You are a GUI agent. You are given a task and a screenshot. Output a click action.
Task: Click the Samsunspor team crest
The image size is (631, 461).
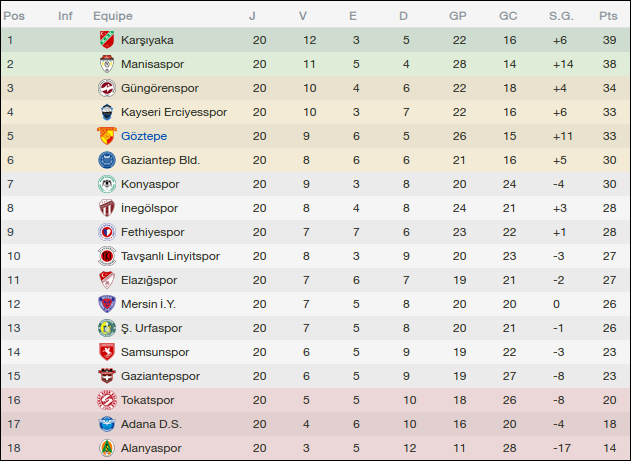click(x=106, y=352)
